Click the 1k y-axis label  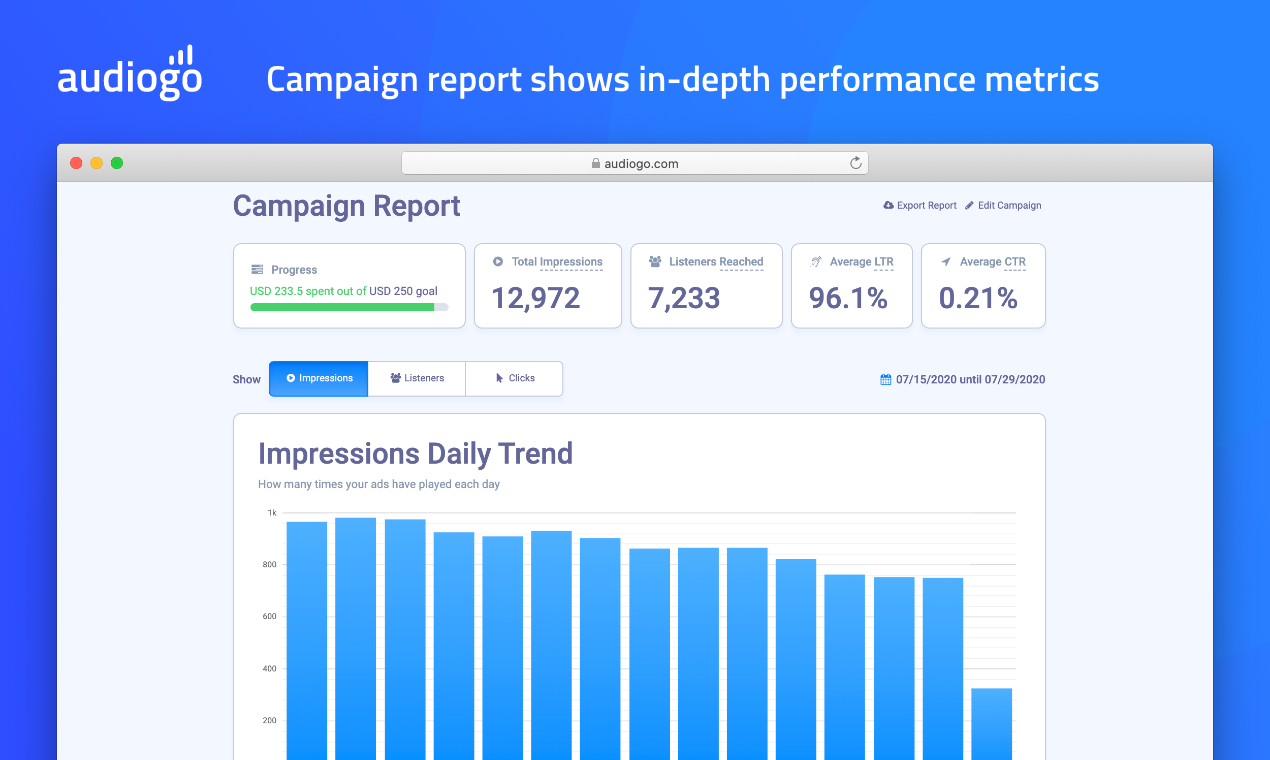tap(272, 513)
